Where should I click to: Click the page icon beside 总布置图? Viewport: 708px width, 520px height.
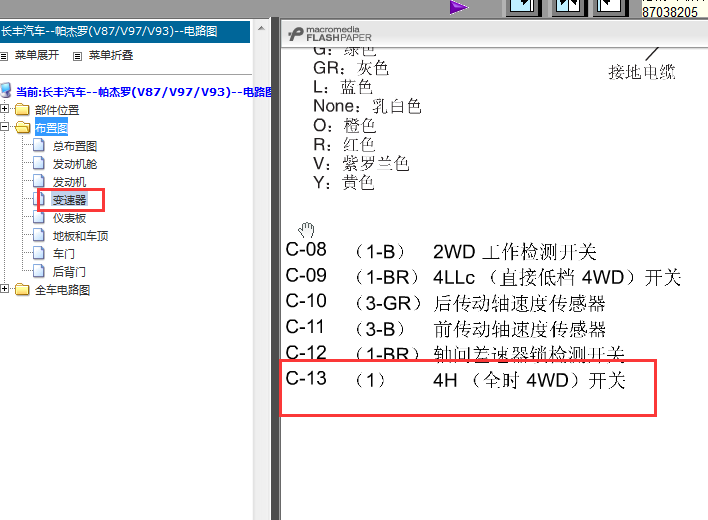pyautogui.click(x=39, y=145)
